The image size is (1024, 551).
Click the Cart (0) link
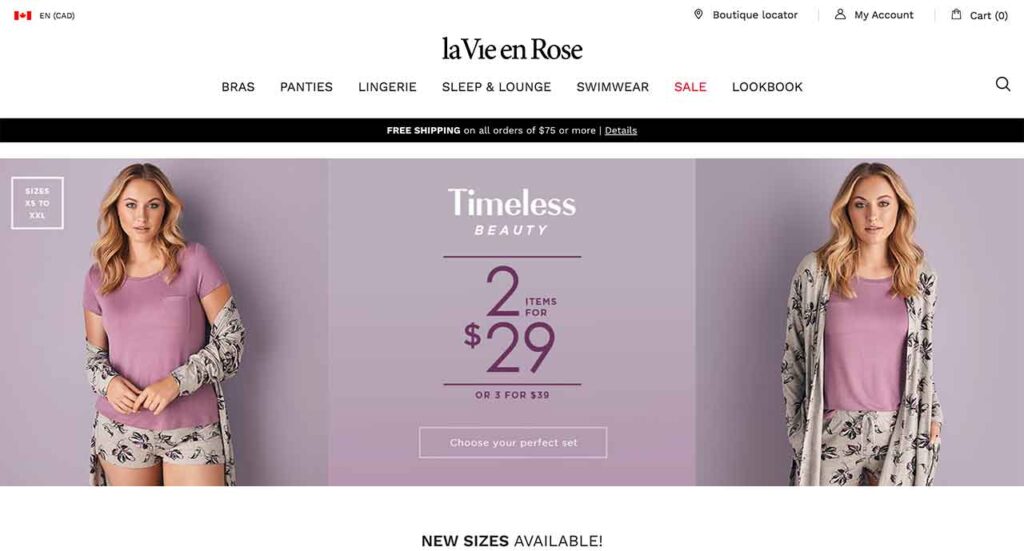[989, 16]
